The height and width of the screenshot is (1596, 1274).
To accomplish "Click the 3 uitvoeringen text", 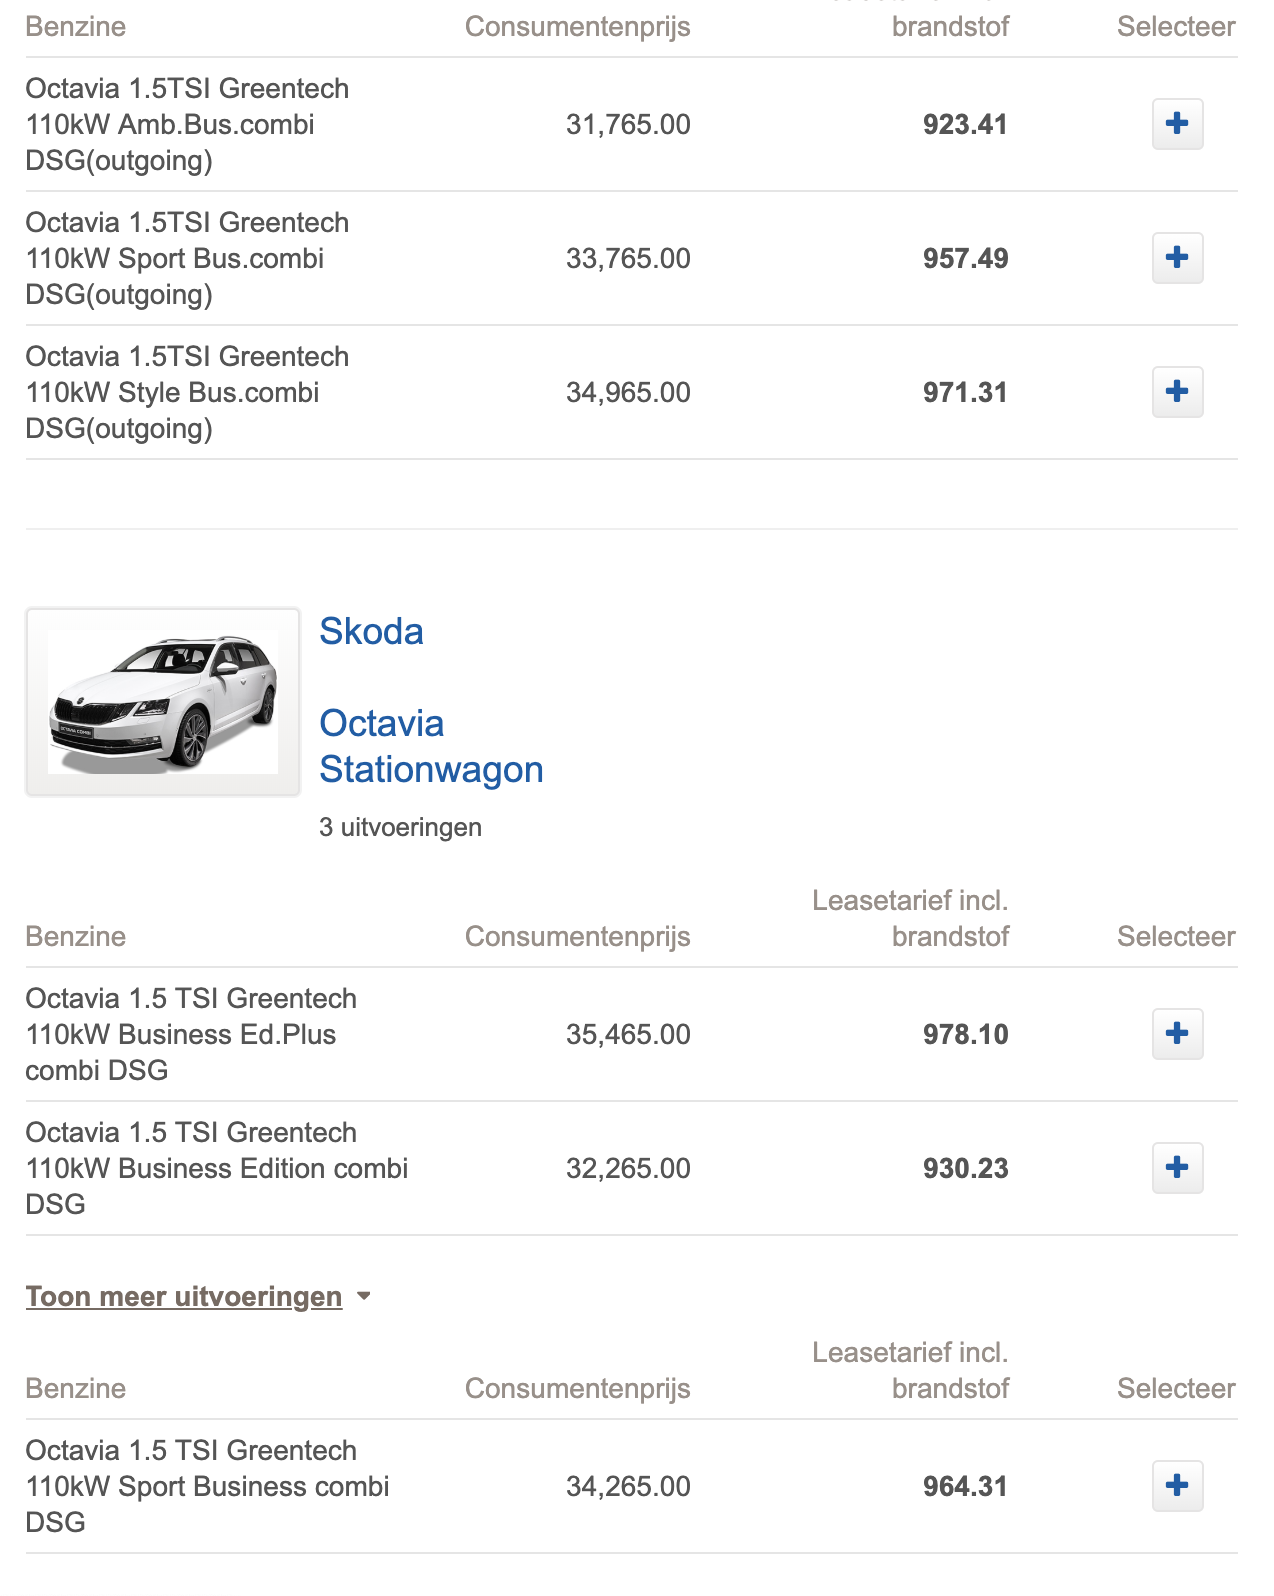I will [x=400, y=827].
